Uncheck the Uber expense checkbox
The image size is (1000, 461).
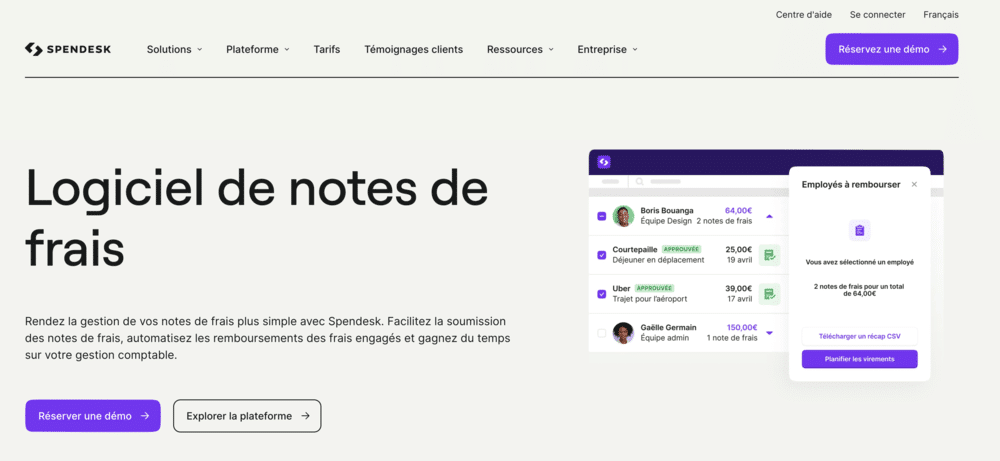[x=601, y=294]
